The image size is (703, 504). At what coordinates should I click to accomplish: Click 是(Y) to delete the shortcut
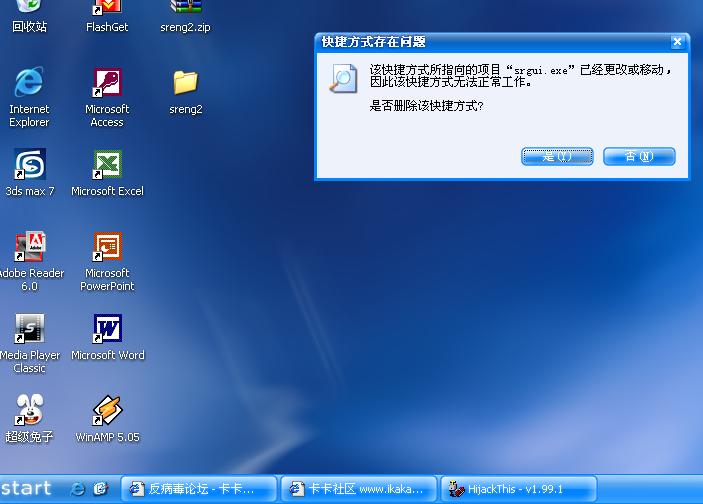pos(557,156)
